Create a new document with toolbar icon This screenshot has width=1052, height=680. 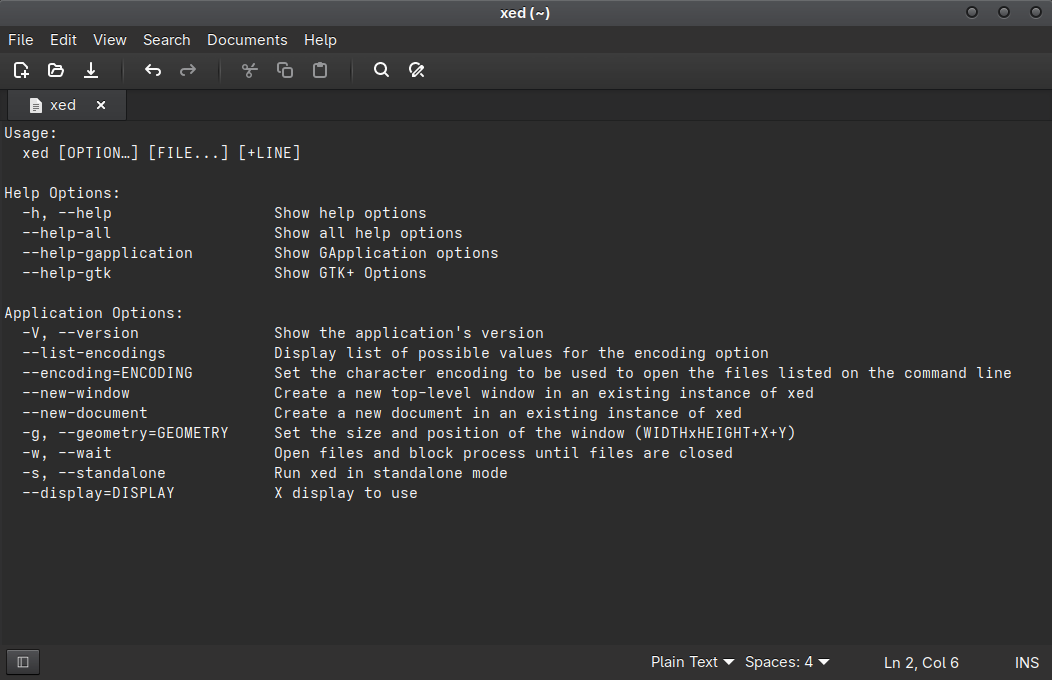(21, 70)
